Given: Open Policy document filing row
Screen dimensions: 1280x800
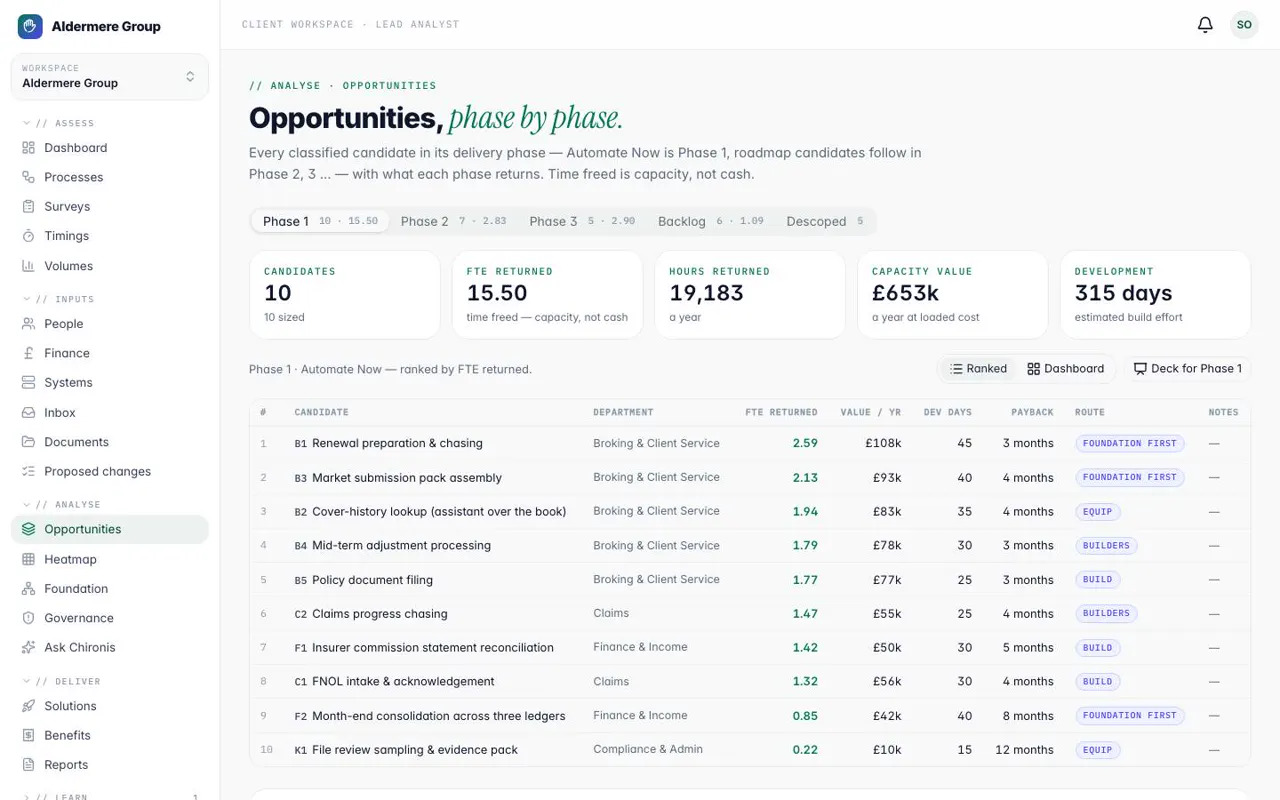Looking at the screenshot, I should pyautogui.click(x=750, y=579).
